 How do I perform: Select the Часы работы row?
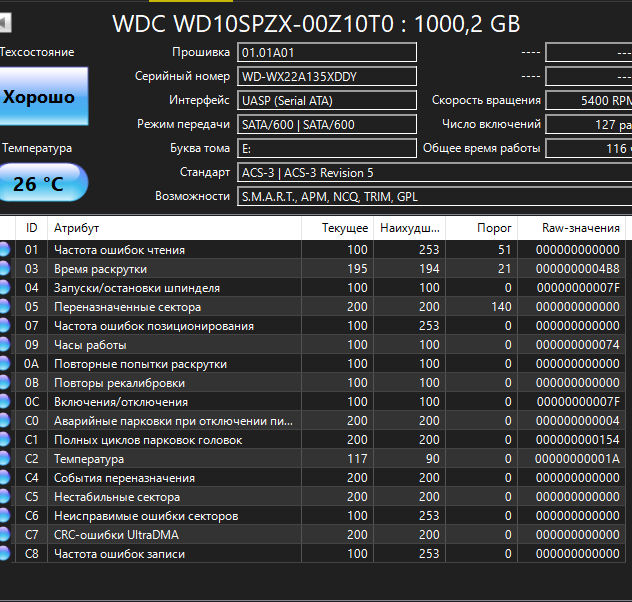click(313, 345)
